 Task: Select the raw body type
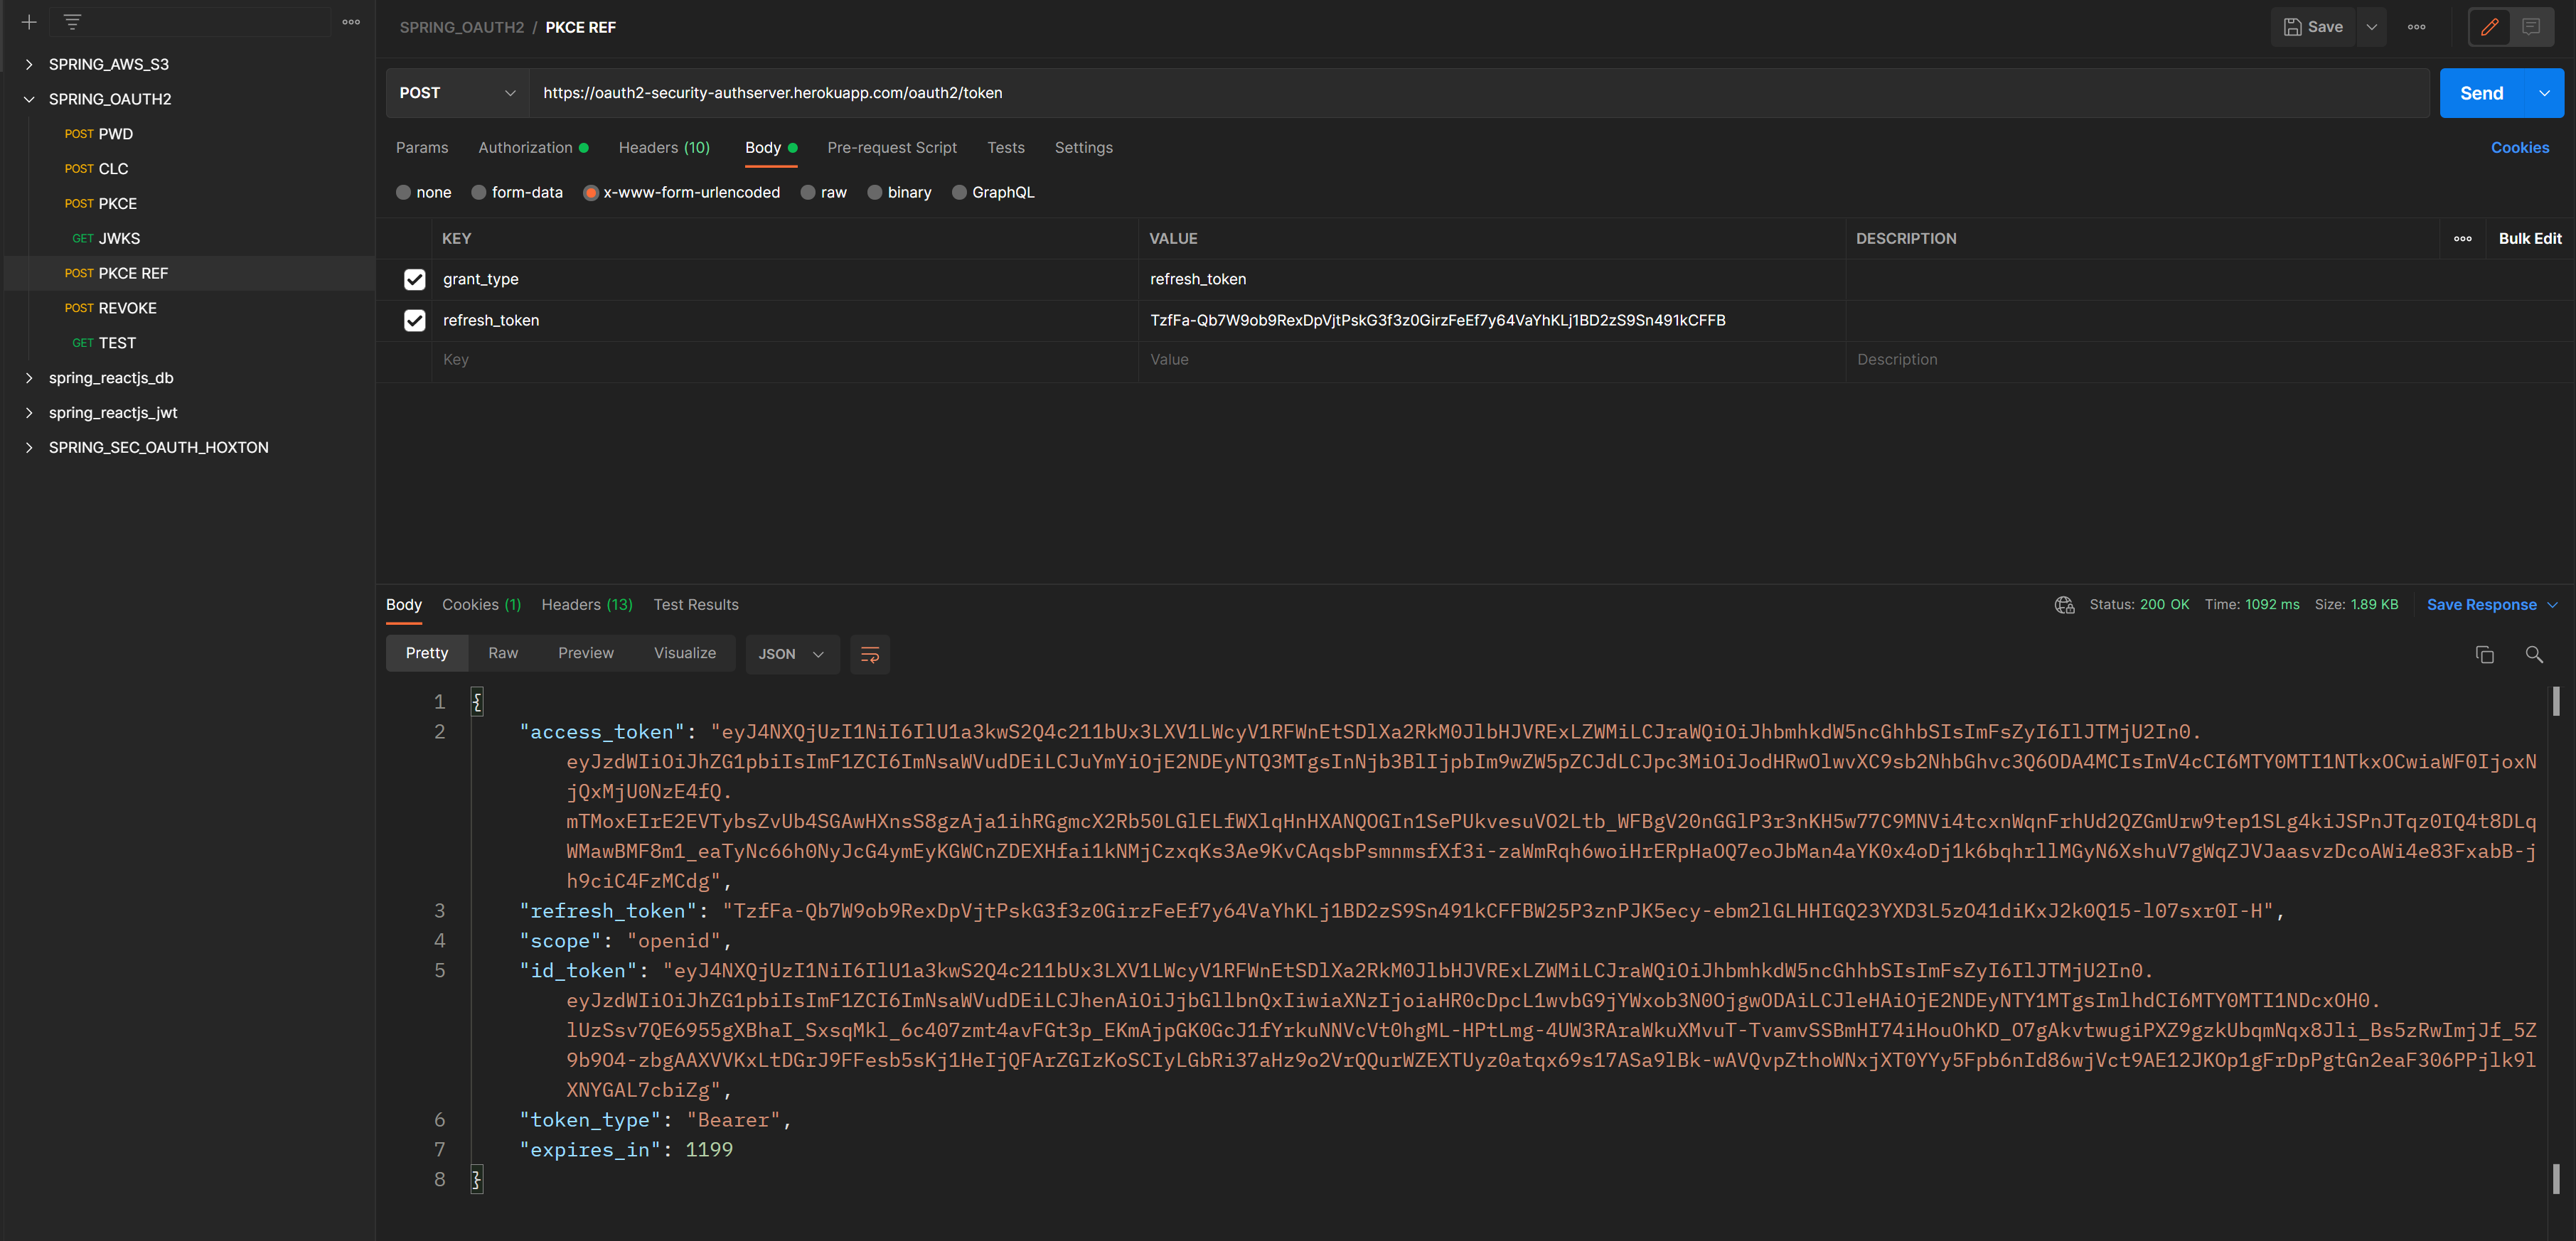coord(808,192)
